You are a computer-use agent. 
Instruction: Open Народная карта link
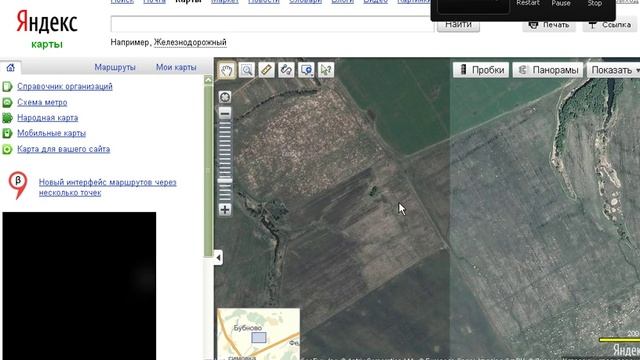(x=47, y=118)
